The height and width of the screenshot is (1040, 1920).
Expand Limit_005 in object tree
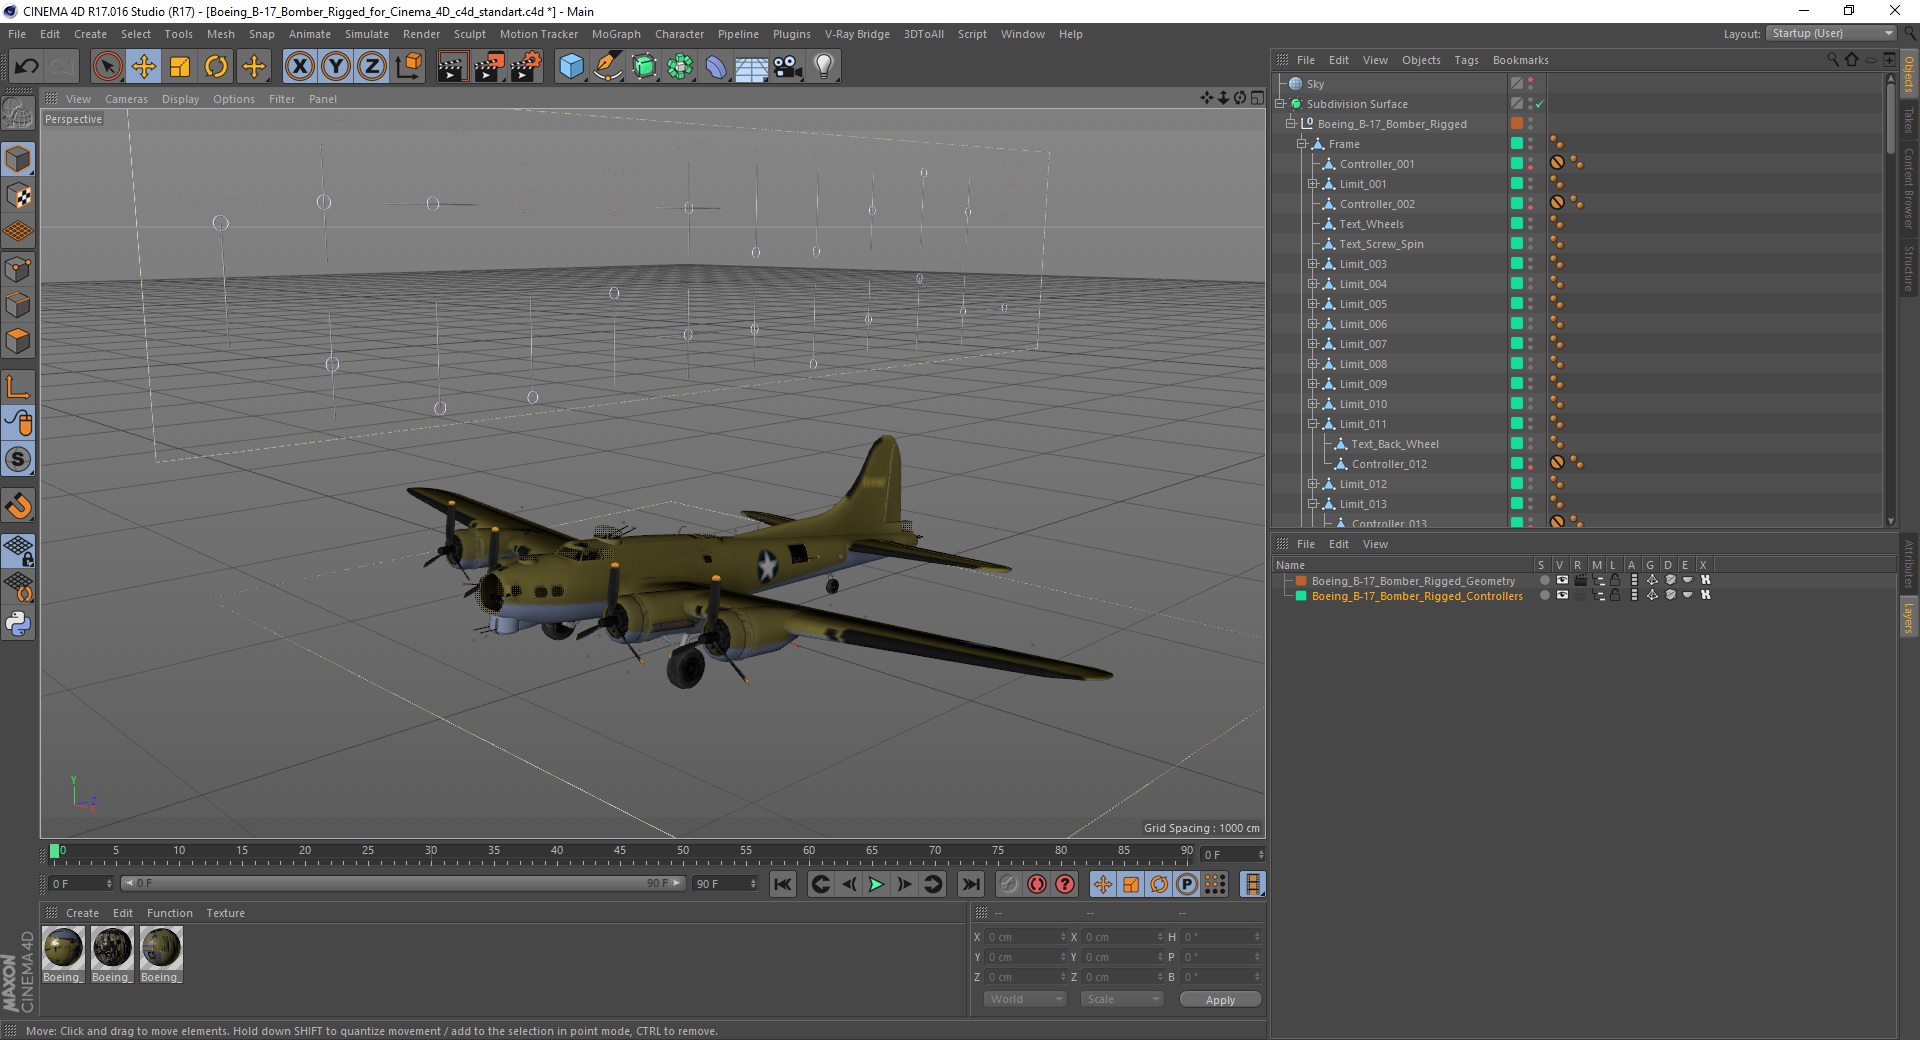1313,304
